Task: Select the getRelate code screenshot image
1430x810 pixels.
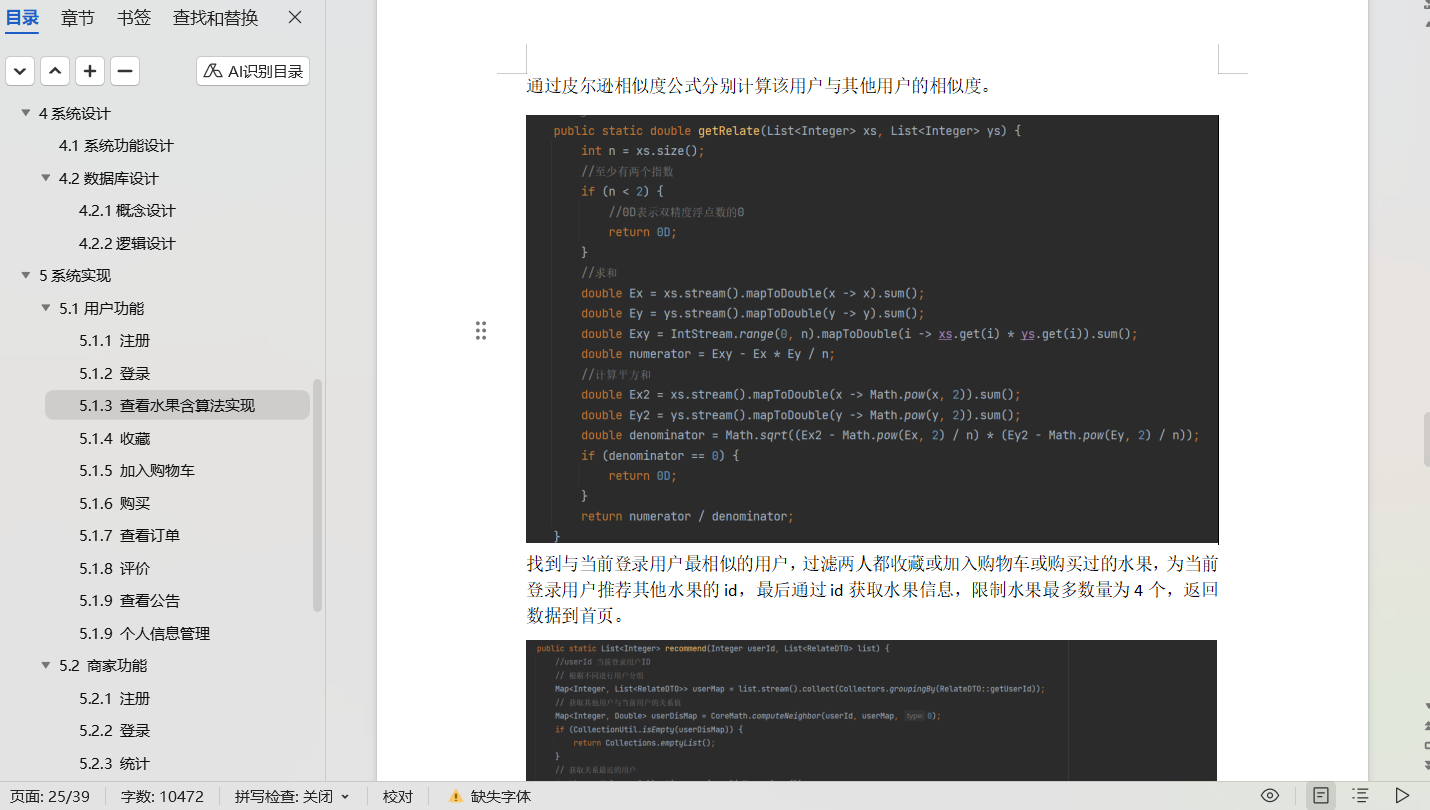Action: (872, 329)
